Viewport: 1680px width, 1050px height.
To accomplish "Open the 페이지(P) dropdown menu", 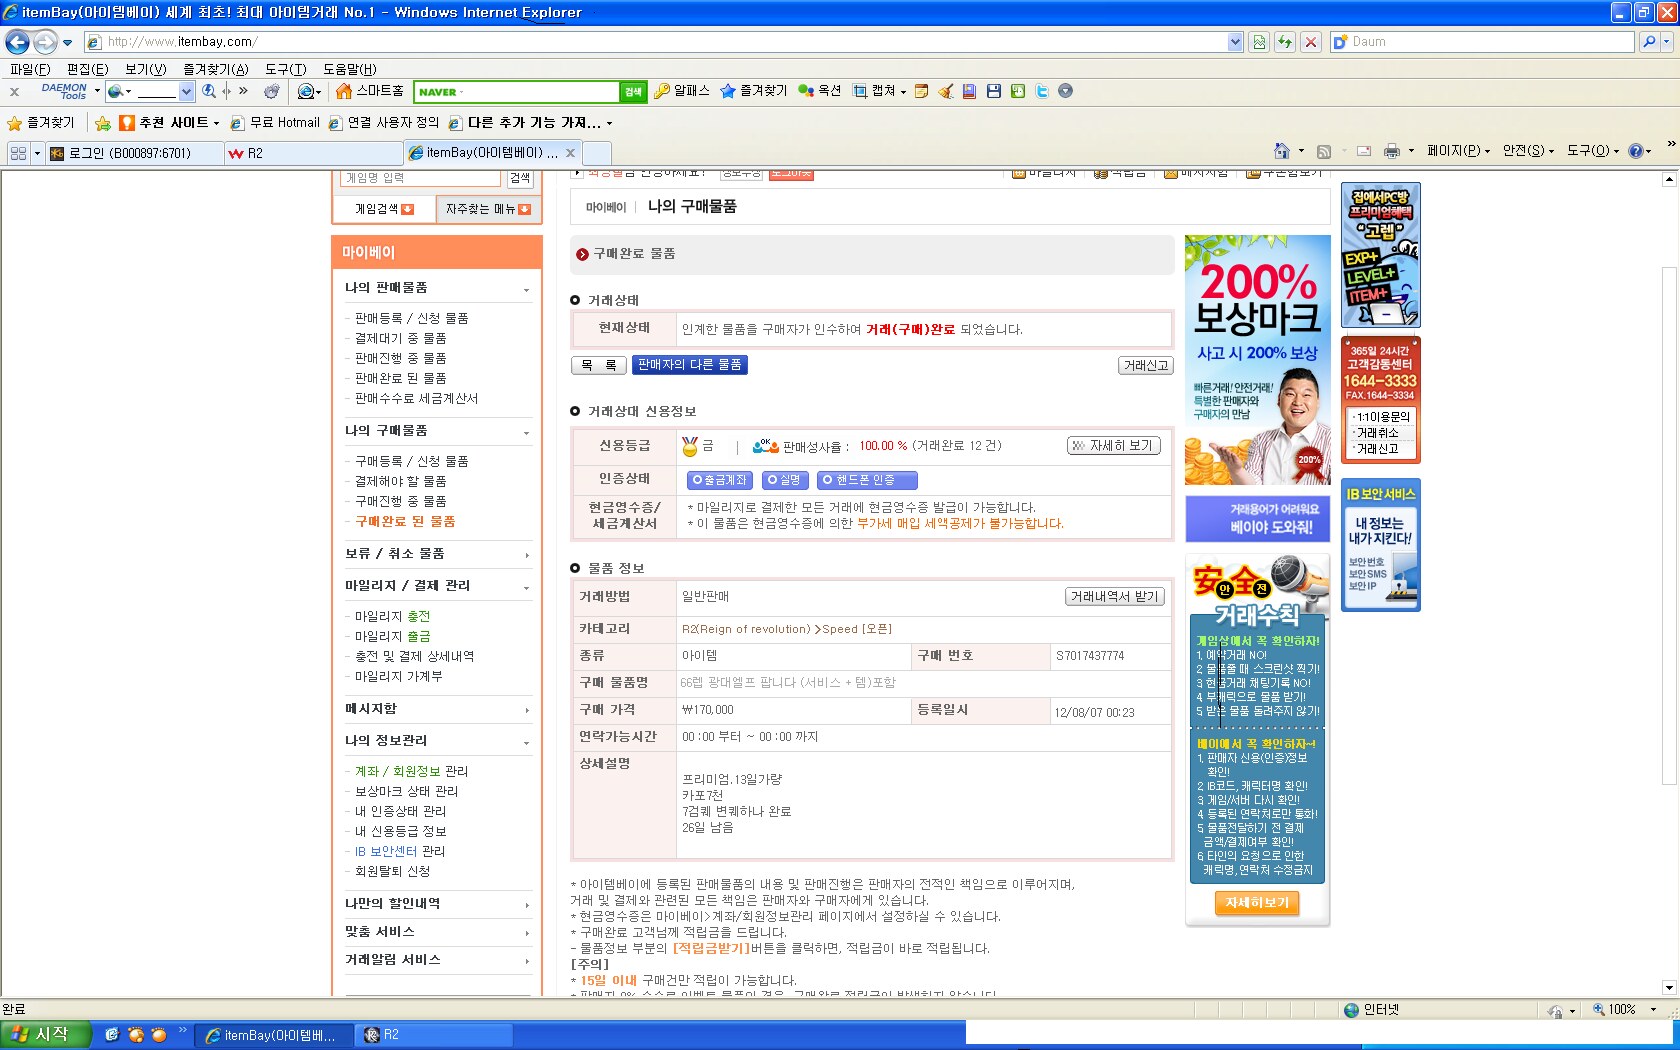I will point(1458,151).
